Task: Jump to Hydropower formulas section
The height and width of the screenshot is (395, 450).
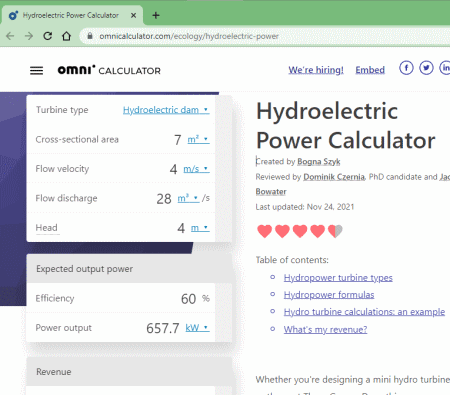Action: click(x=329, y=295)
